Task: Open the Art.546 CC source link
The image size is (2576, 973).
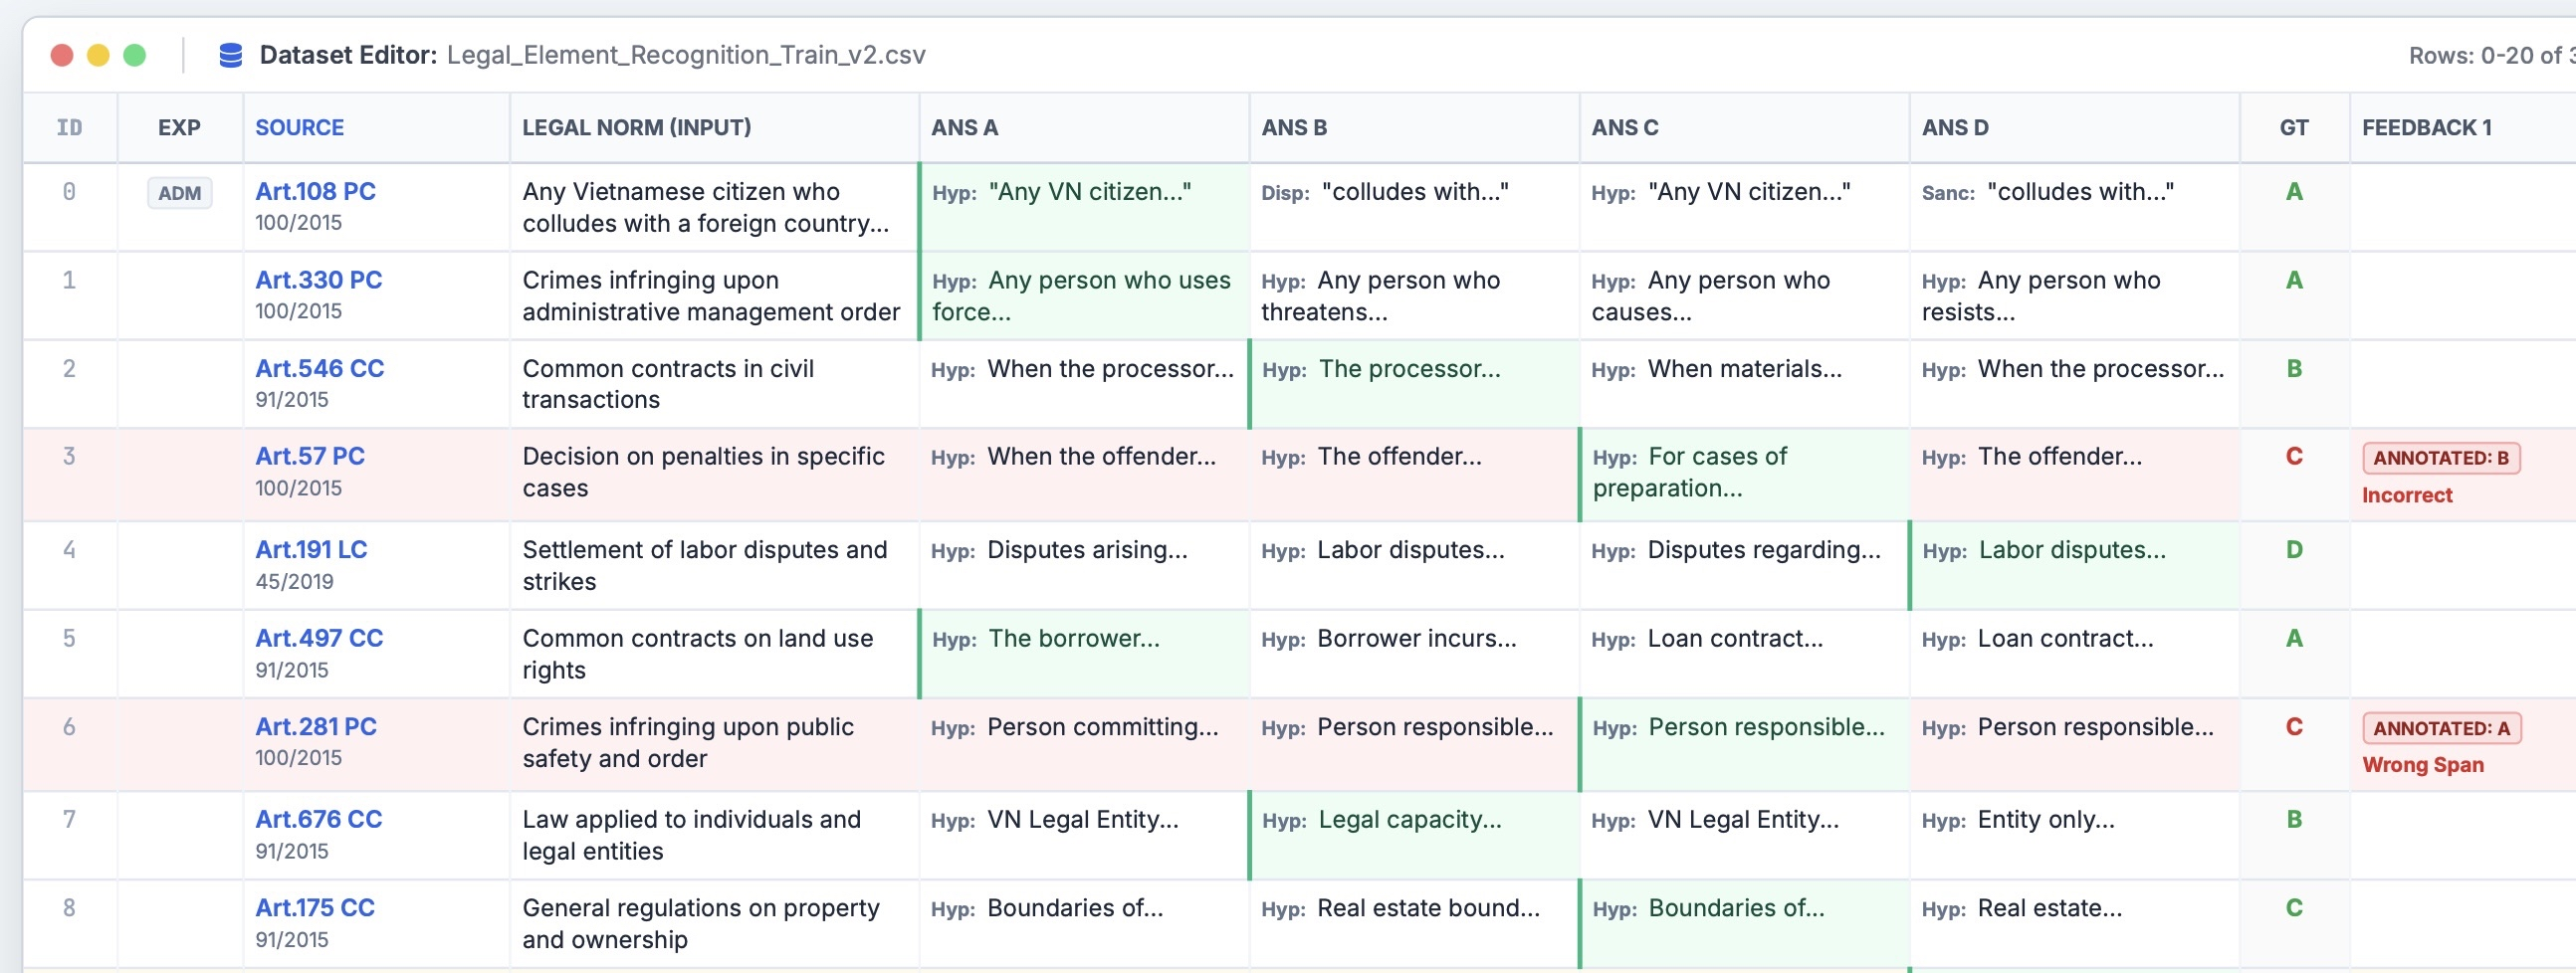Action: (x=319, y=368)
